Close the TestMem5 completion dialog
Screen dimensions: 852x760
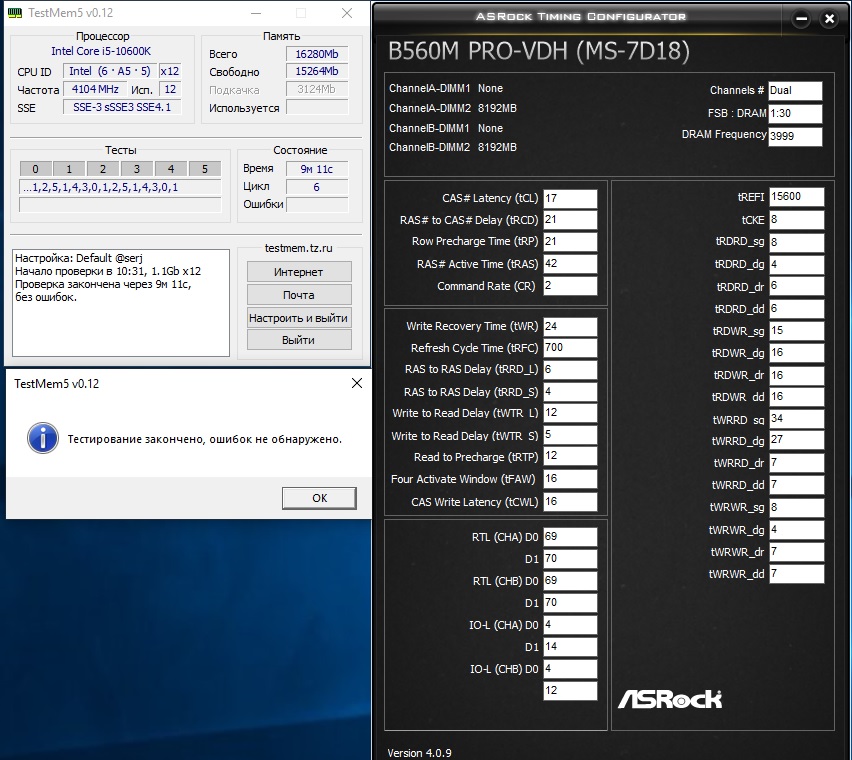[357, 383]
